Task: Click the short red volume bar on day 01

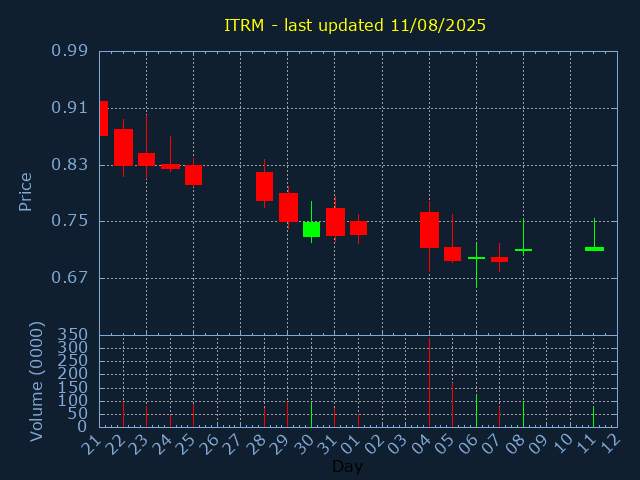Action: [x=358, y=421]
